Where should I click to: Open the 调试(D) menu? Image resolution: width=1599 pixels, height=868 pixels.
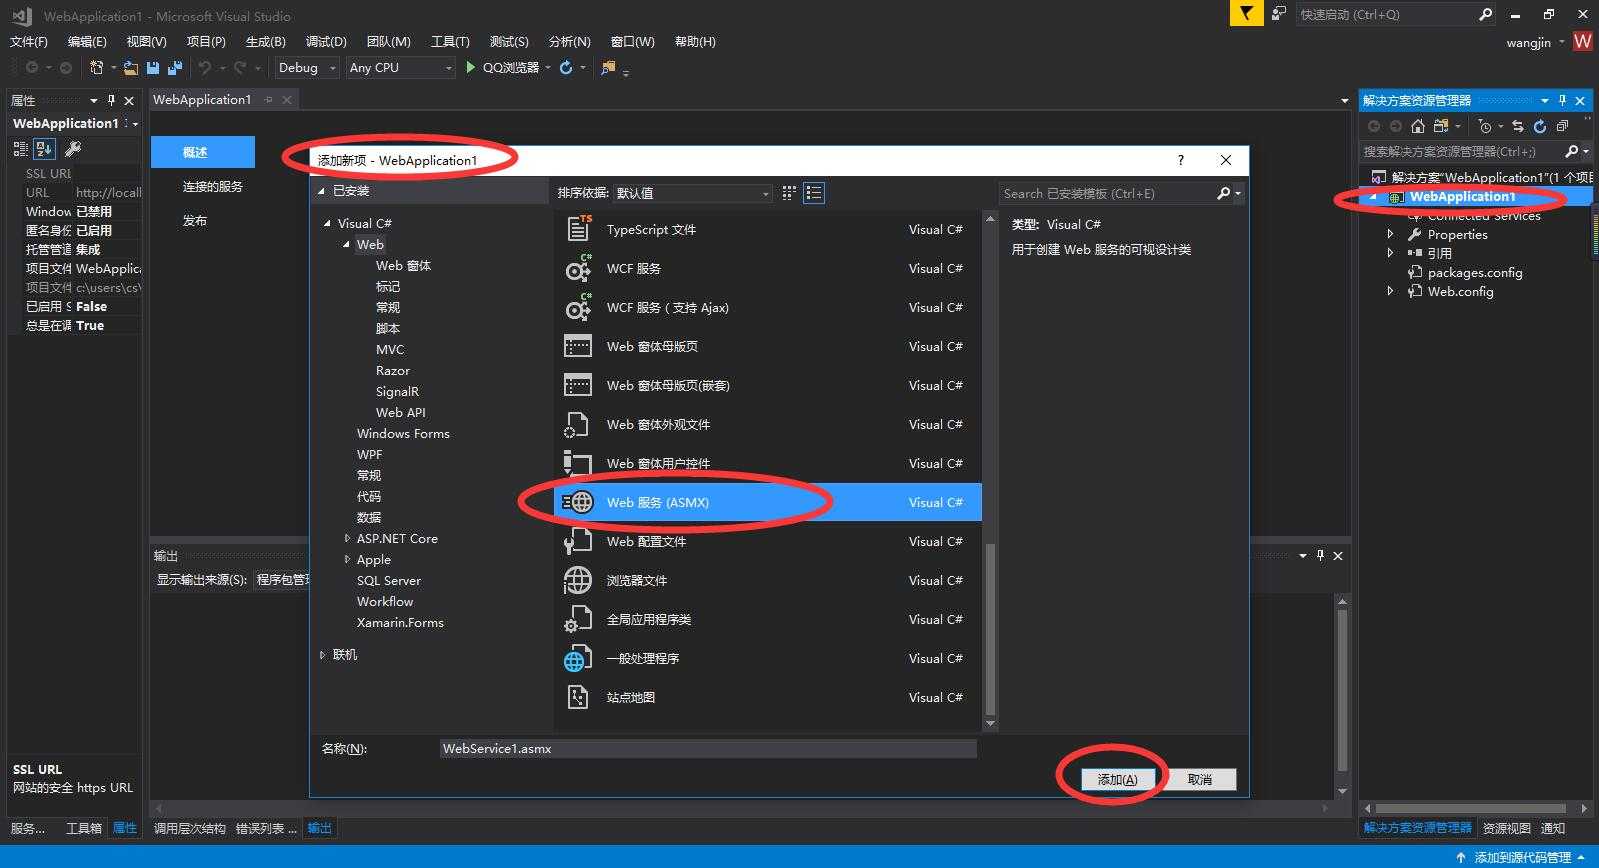click(326, 41)
